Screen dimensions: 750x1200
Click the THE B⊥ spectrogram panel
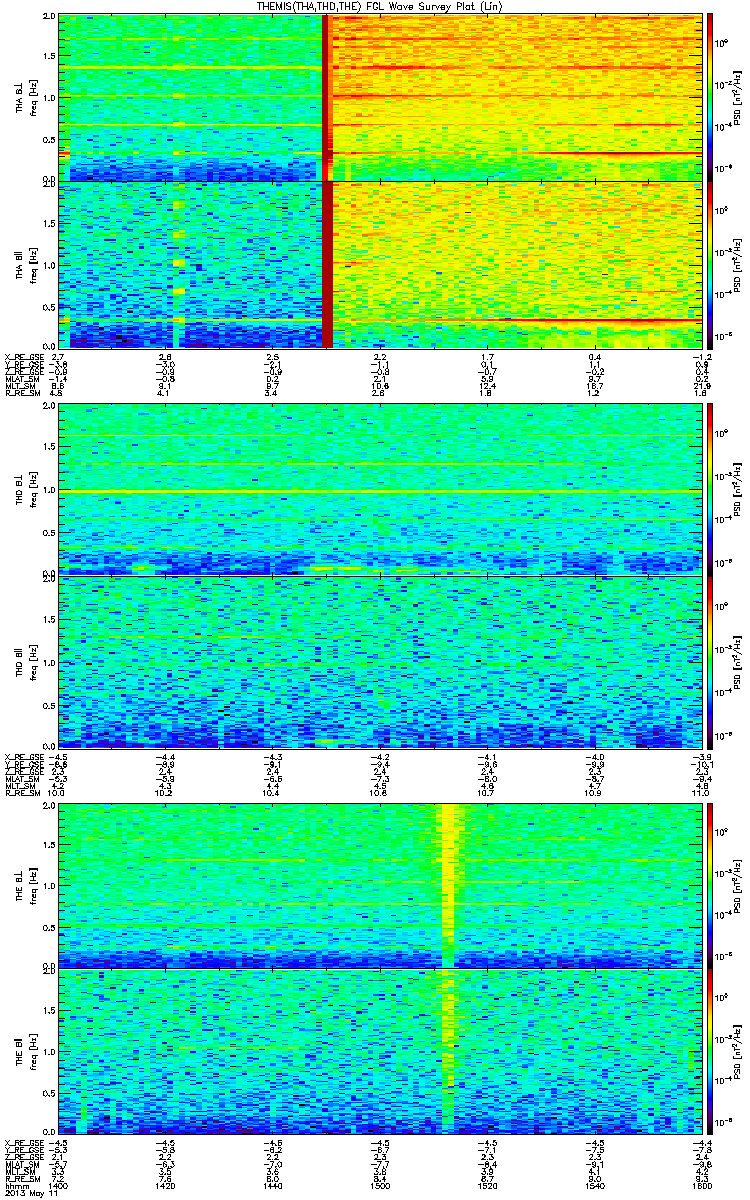pos(379,884)
